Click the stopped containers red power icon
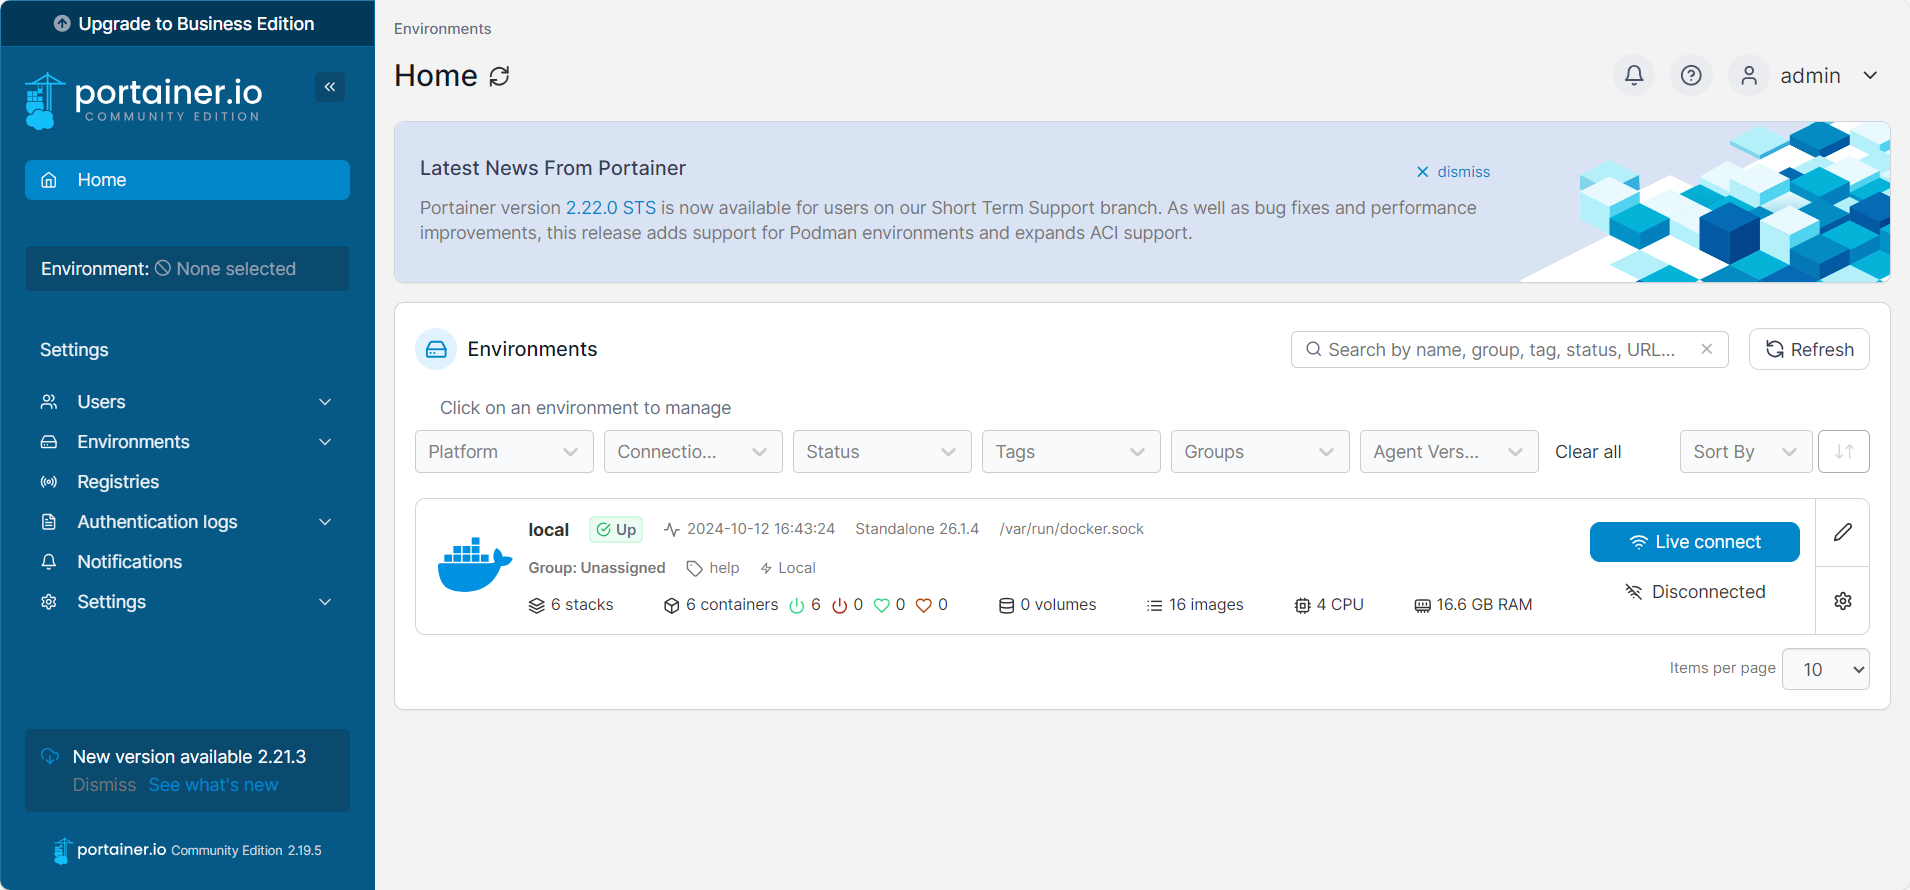 [x=840, y=605]
